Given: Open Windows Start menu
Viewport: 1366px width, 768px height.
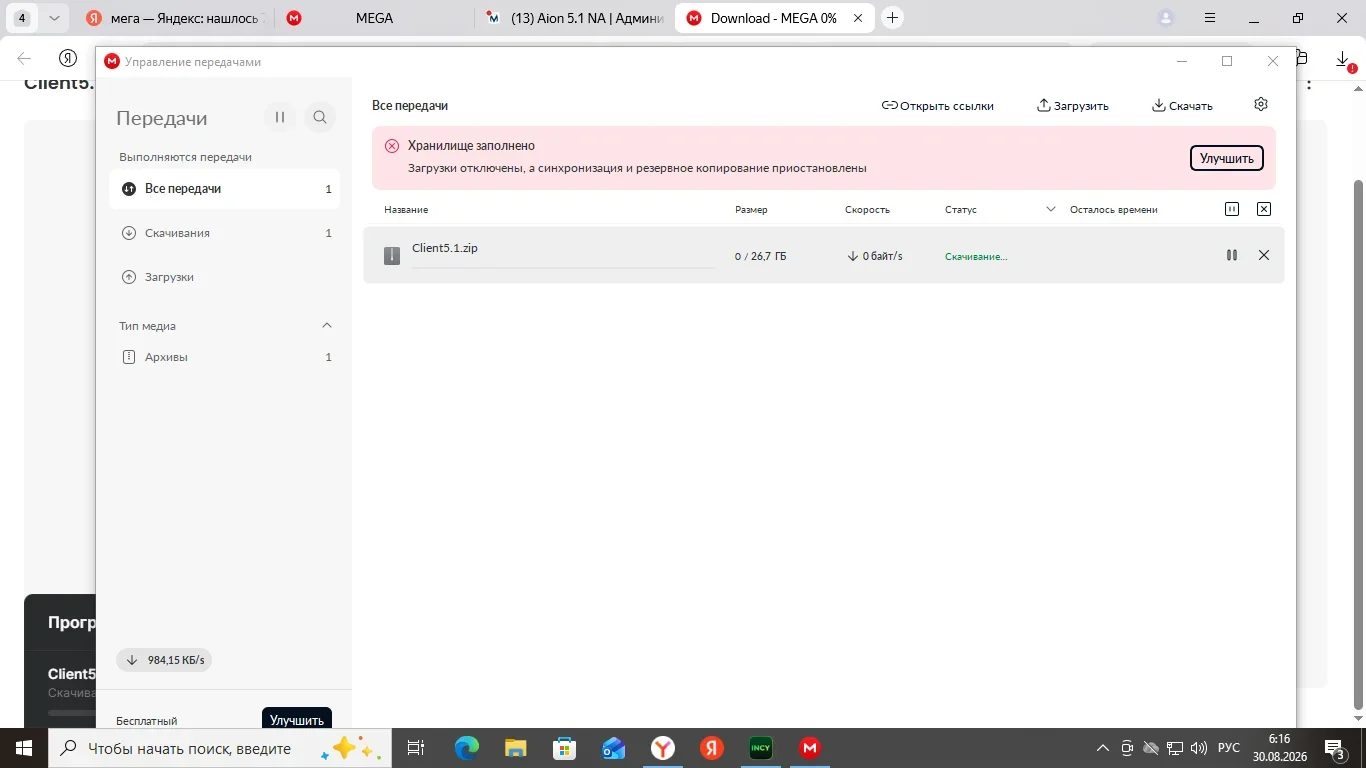Looking at the screenshot, I should (24, 748).
